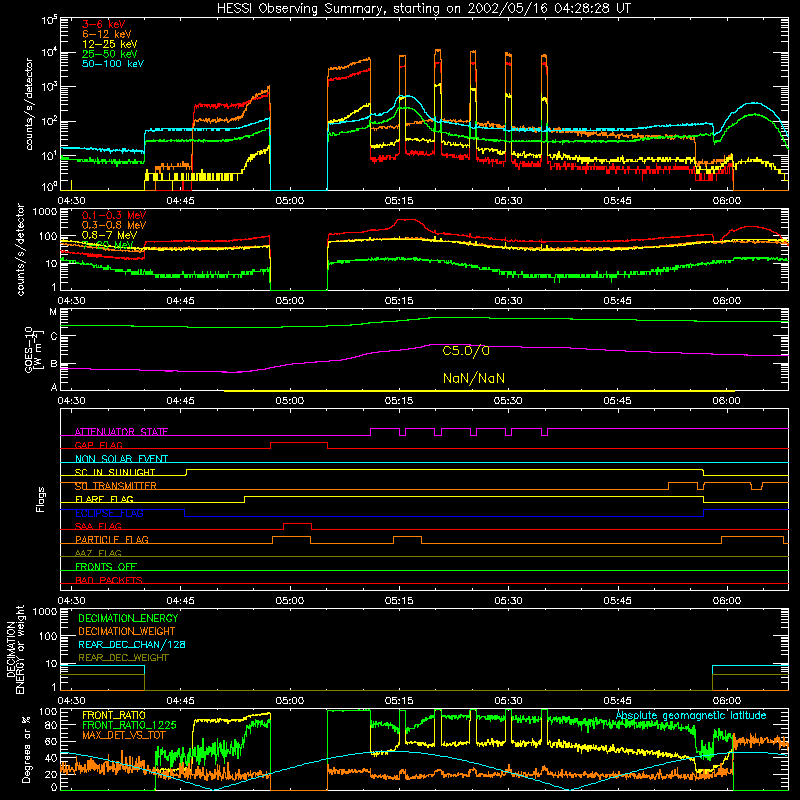Image resolution: width=800 pixels, height=800 pixels.
Task: Click the 25-50 keV legend entry
Action: [110, 54]
